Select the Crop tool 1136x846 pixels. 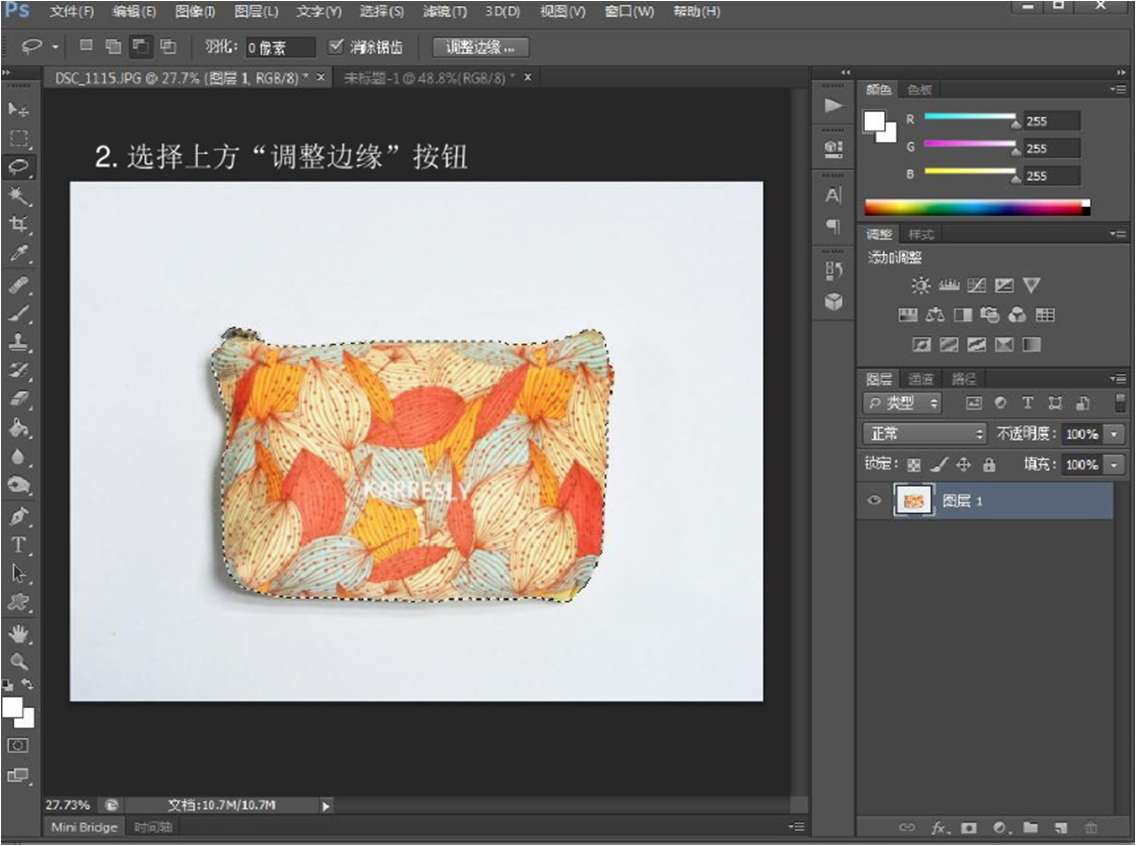coord(19,224)
